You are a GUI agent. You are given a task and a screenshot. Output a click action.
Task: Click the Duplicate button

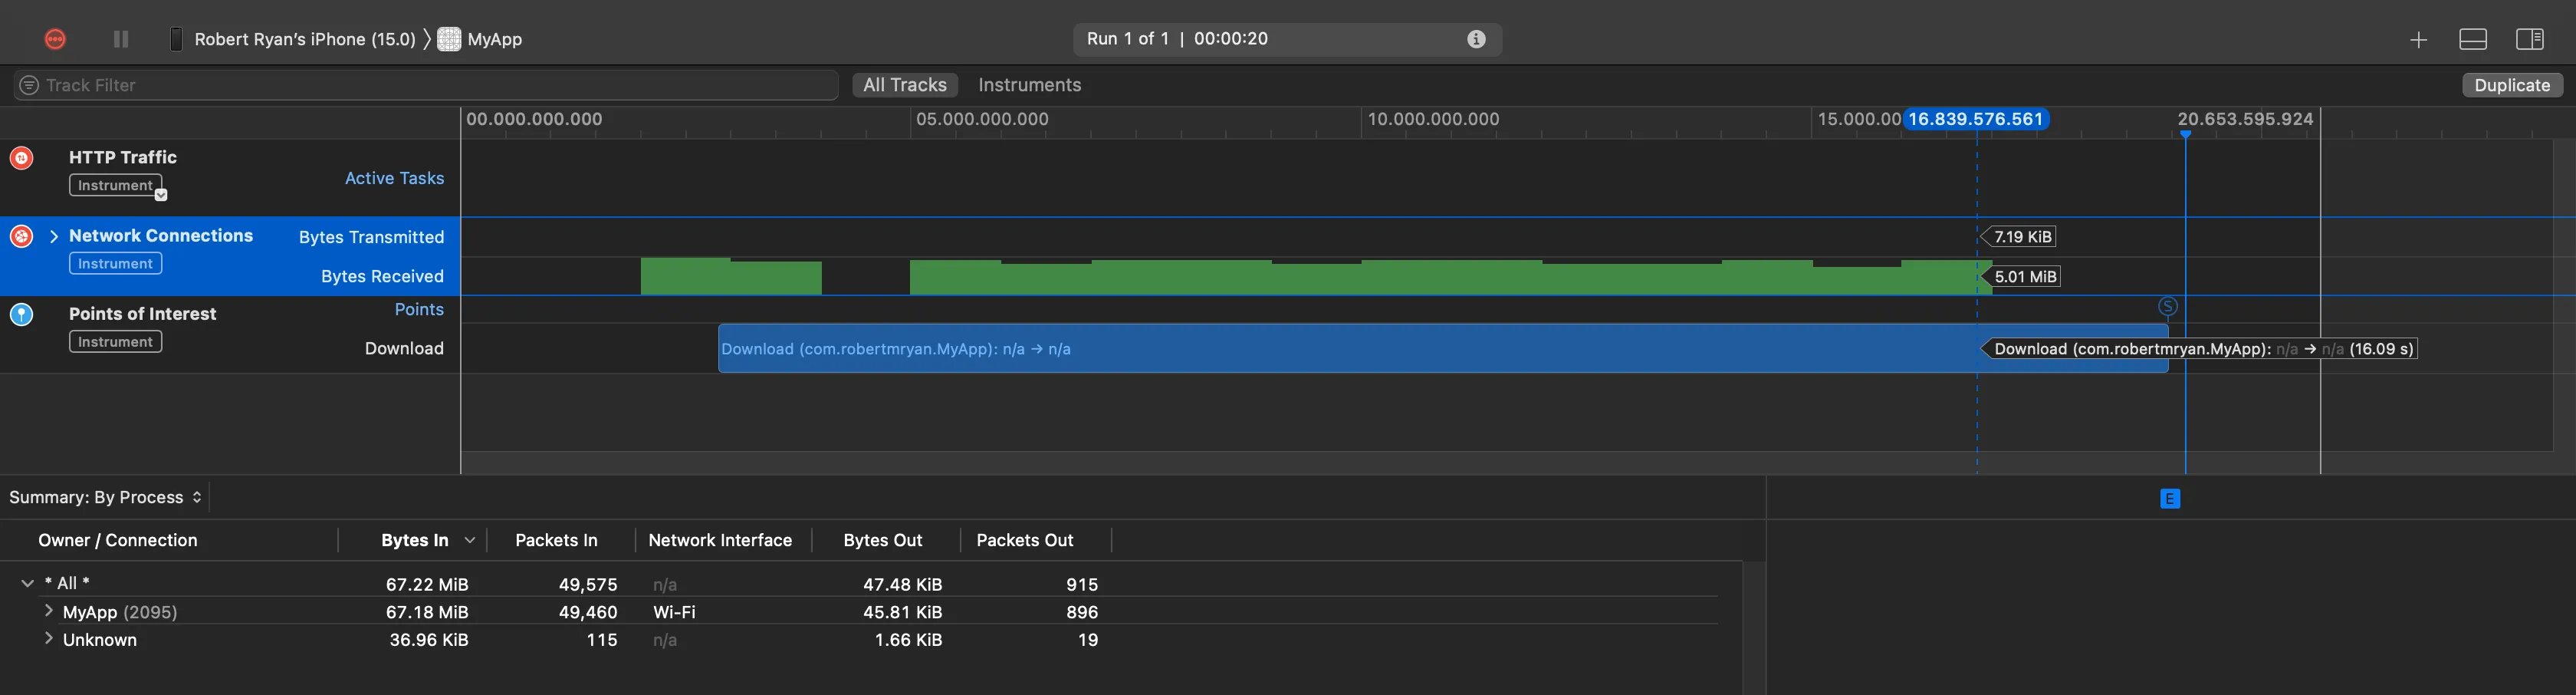2512,85
